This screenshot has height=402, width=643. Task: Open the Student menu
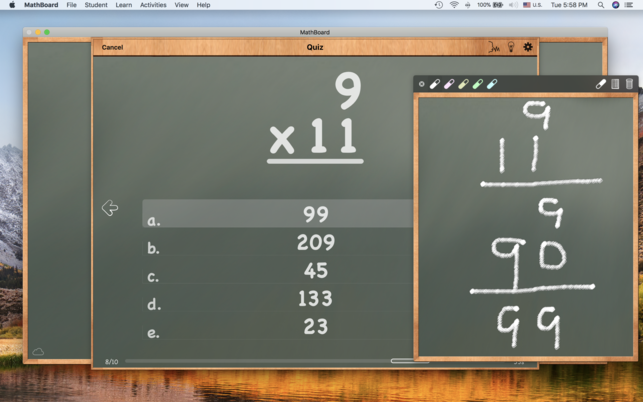(96, 5)
